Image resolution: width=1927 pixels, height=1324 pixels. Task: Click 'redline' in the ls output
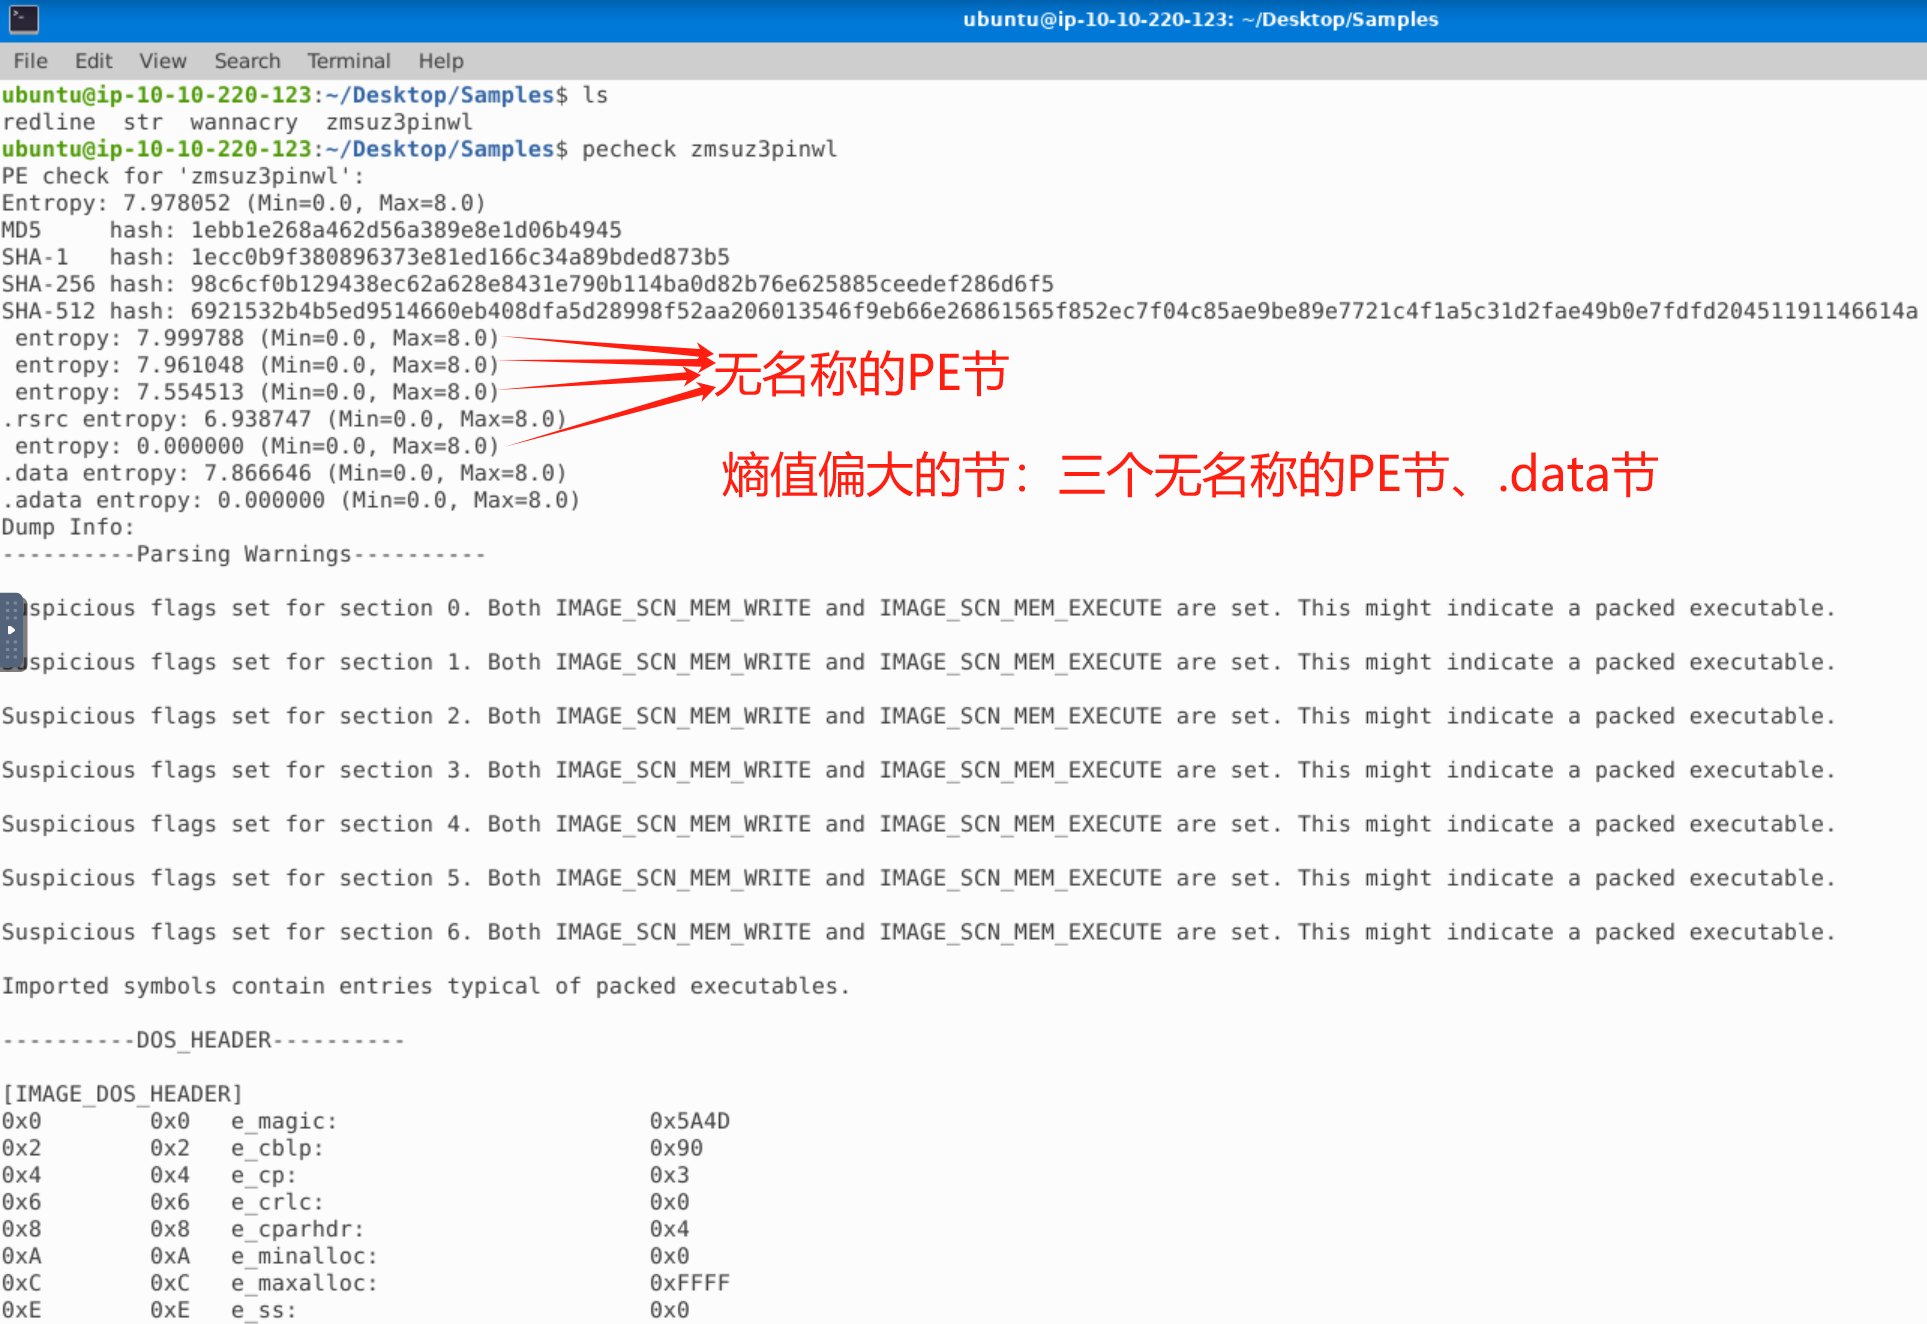(49, 122)
